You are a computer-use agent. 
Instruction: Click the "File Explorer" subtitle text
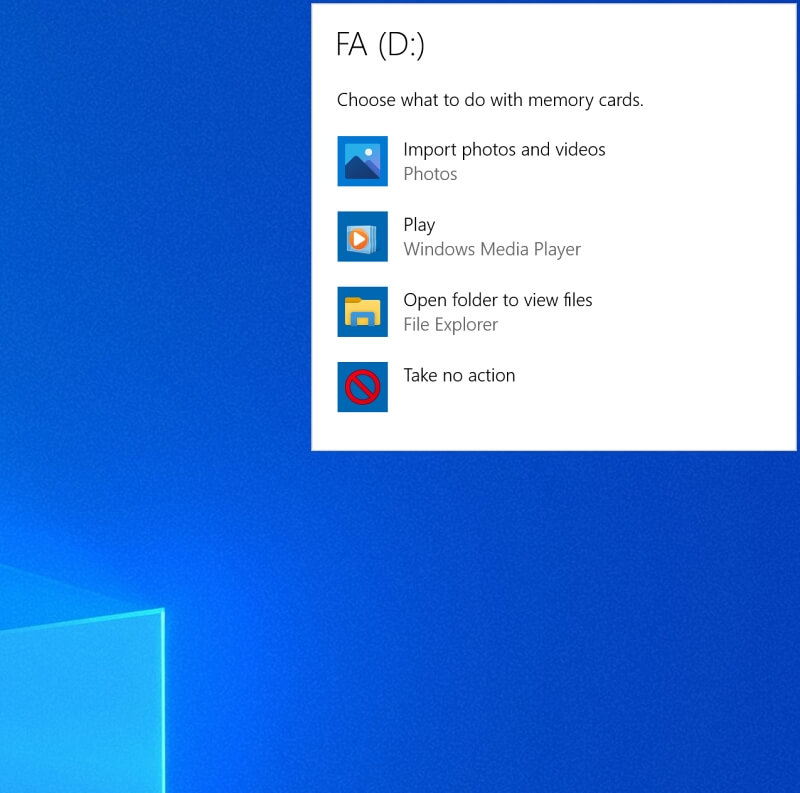[x=451, y=325]
